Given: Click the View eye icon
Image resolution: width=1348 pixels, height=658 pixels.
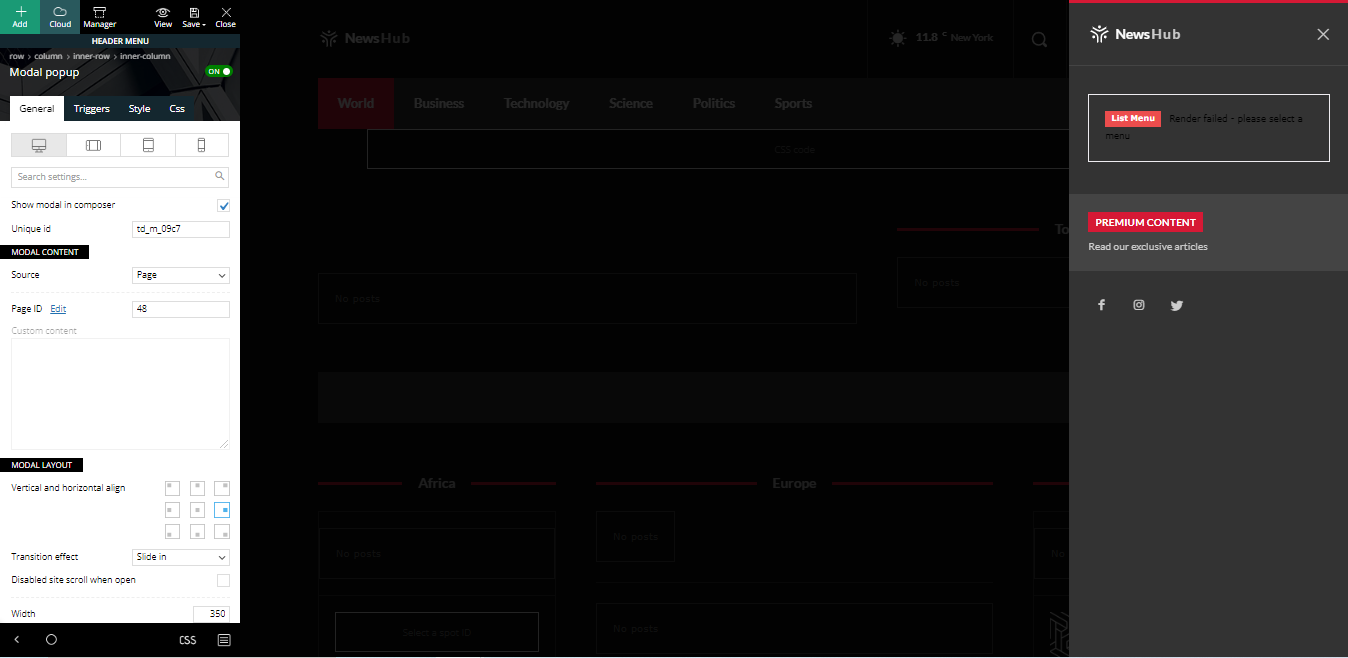Looking at the screenshot, I should pyautogui.click(x=163, y=17).
